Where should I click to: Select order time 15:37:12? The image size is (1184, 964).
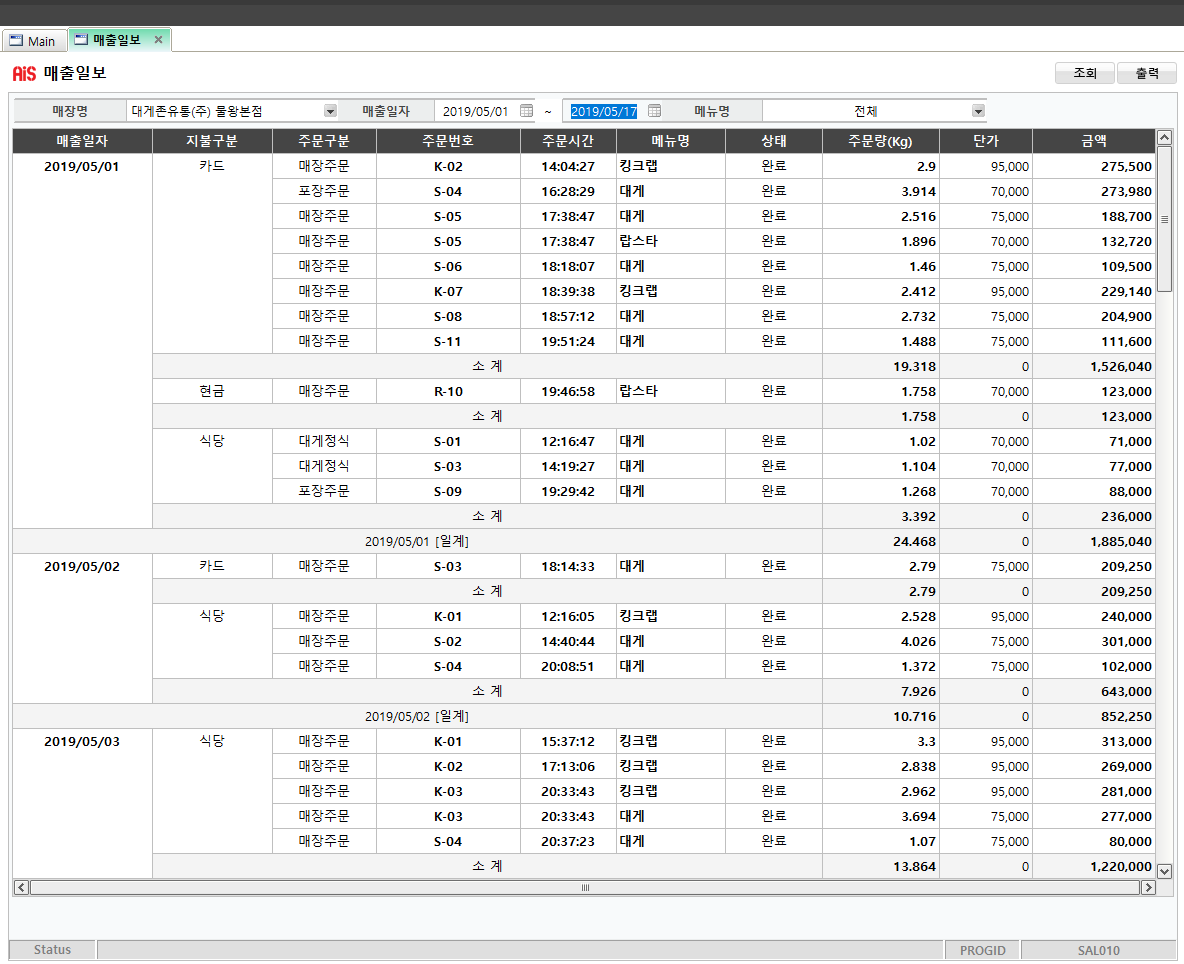[x=568, y=742]
